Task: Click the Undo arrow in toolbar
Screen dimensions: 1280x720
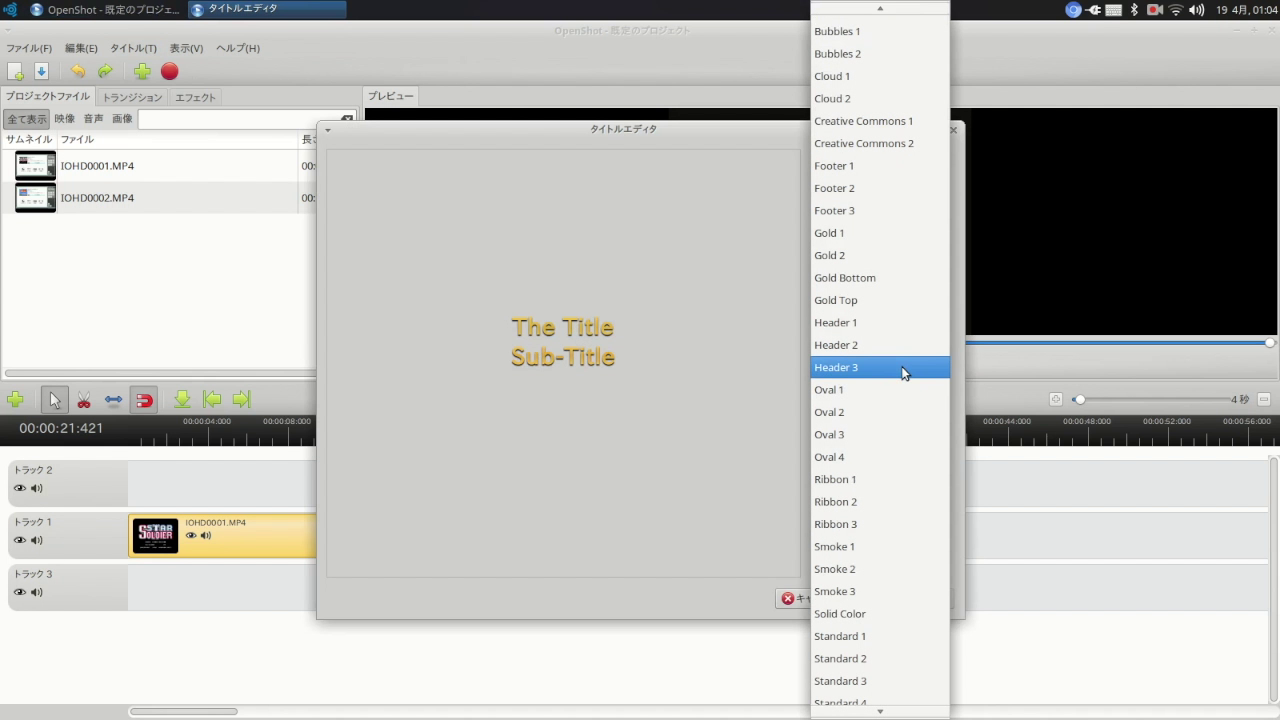Action: (77, 71)
